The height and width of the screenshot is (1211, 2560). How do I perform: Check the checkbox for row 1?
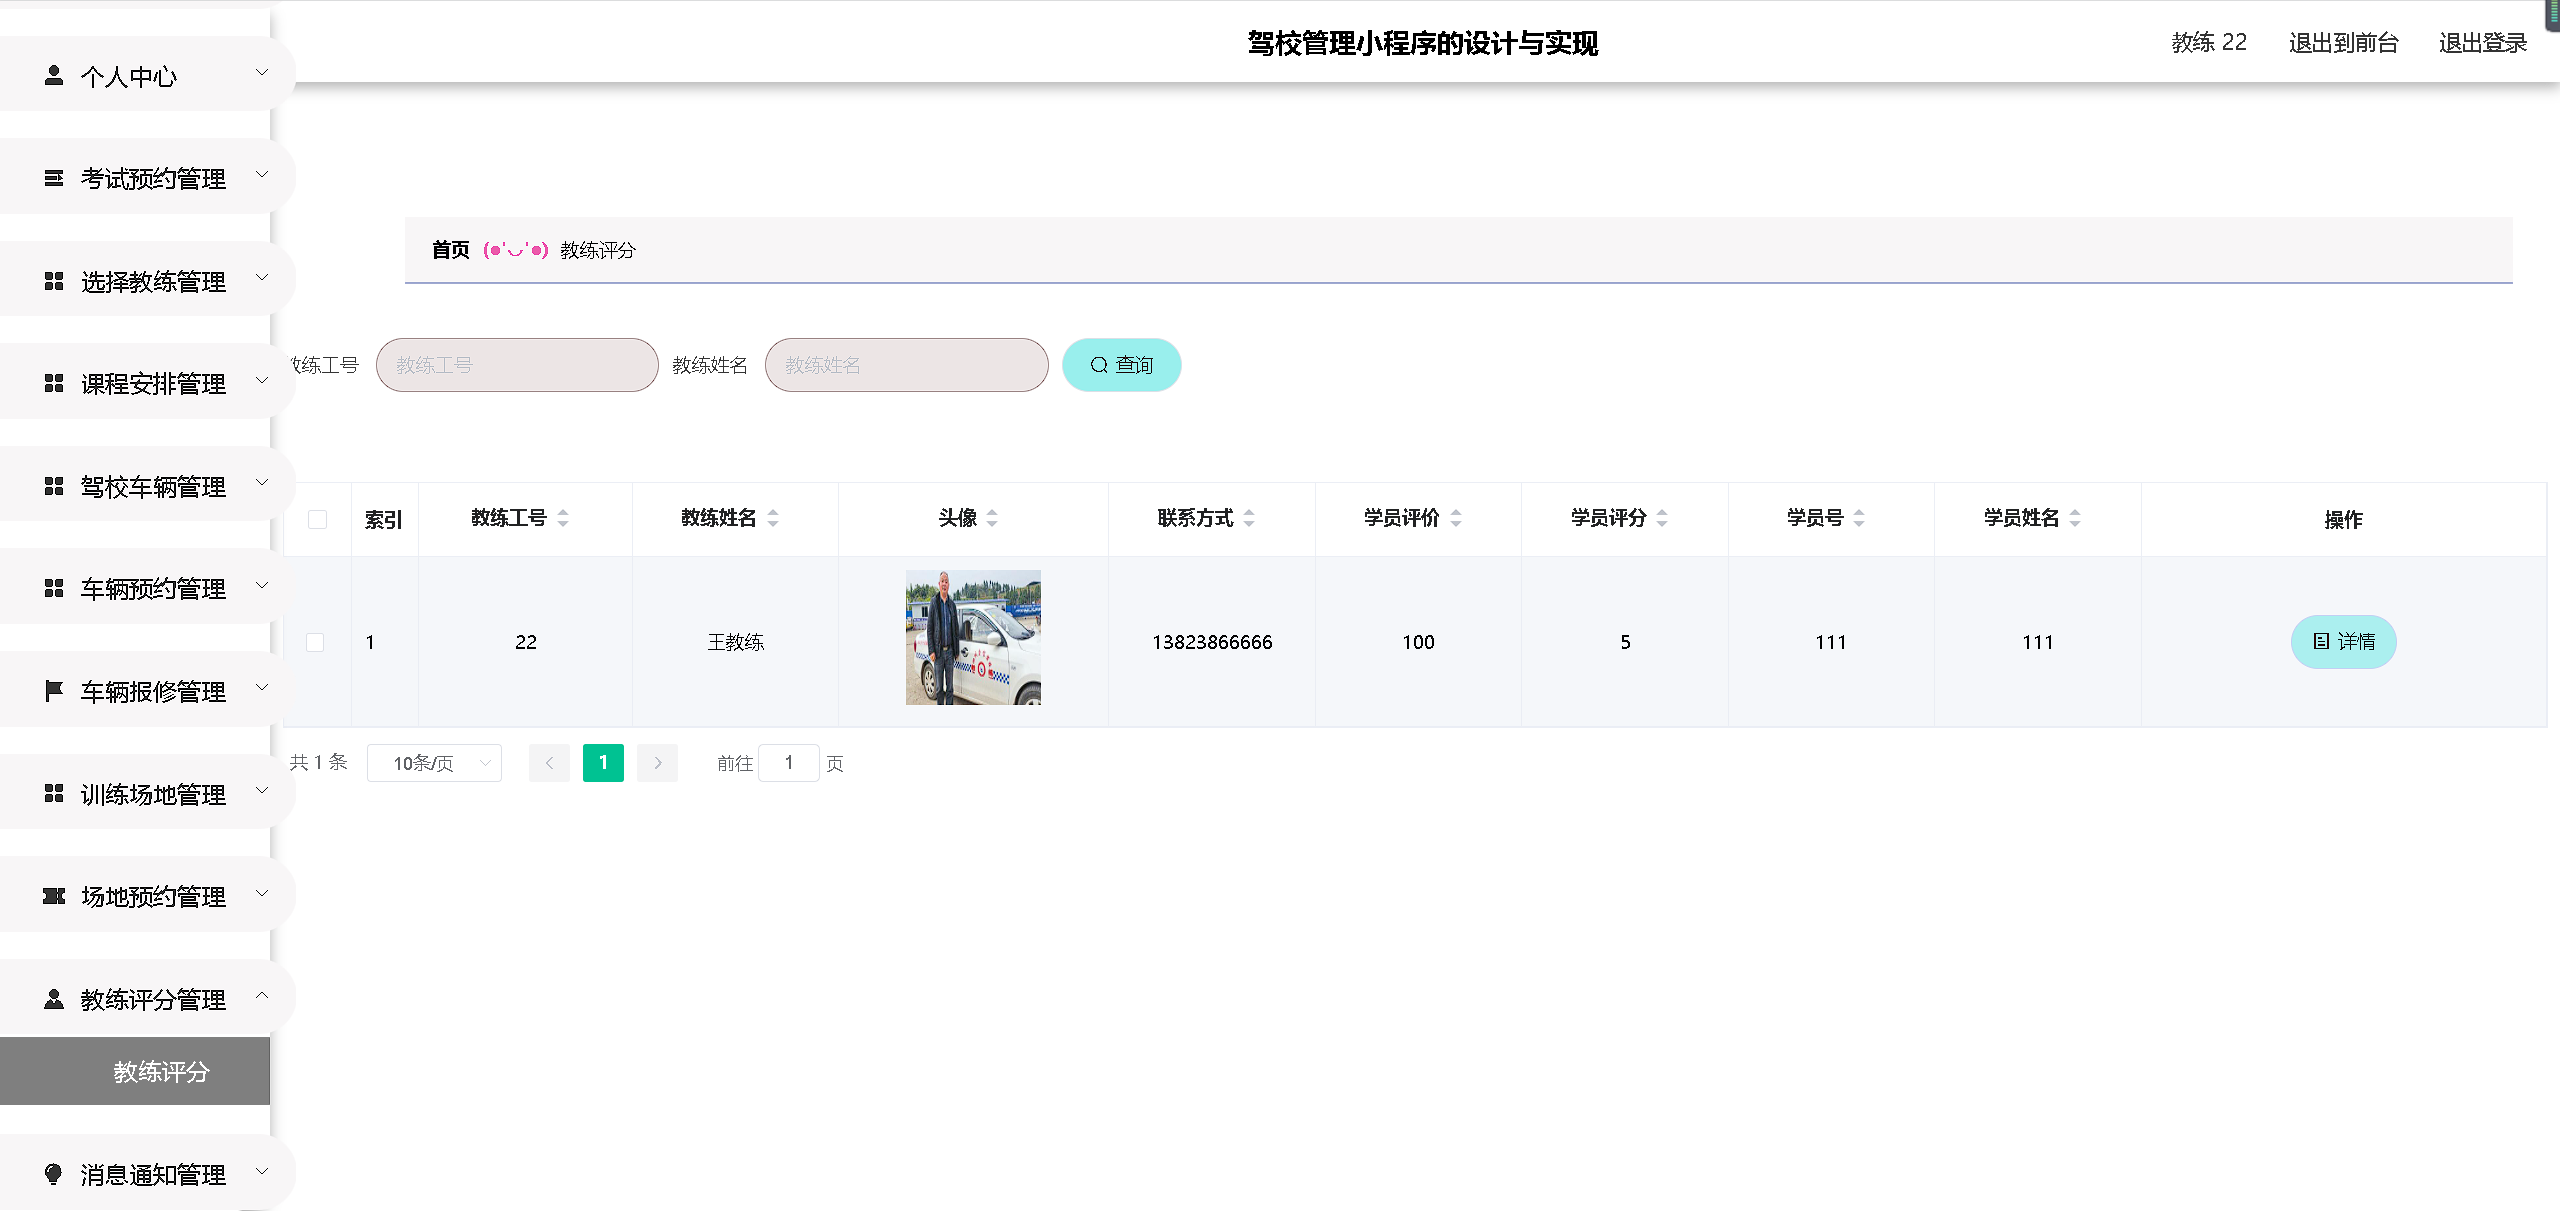(x=315, y=642)
